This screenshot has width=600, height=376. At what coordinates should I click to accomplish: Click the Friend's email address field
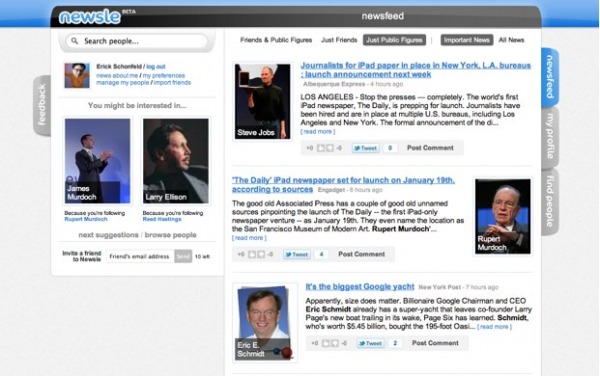click(x=140, y=256)
